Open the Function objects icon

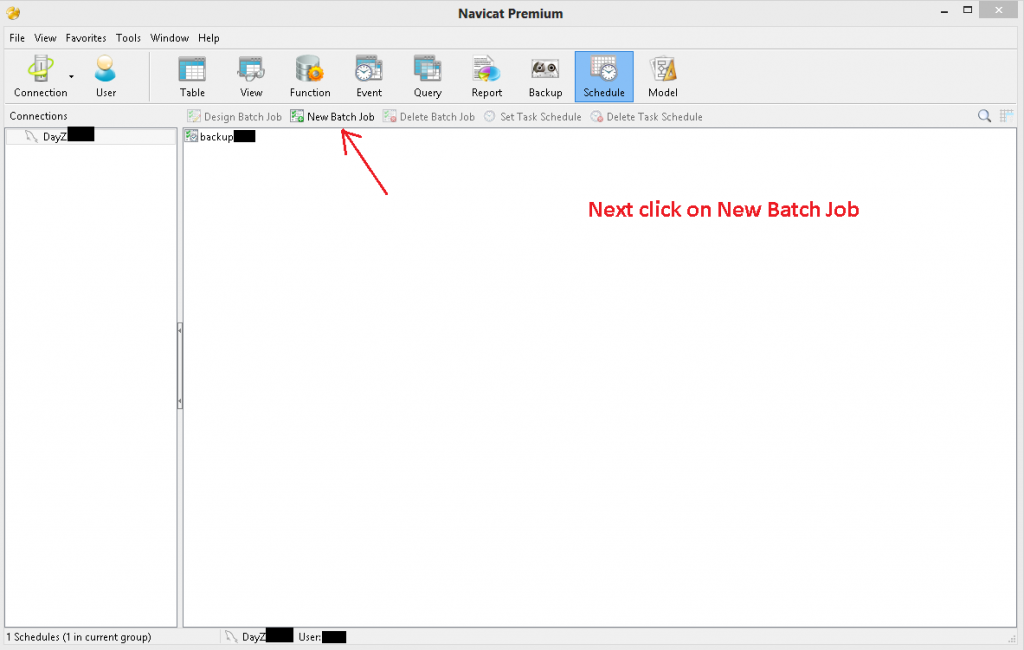coord(310,77)
